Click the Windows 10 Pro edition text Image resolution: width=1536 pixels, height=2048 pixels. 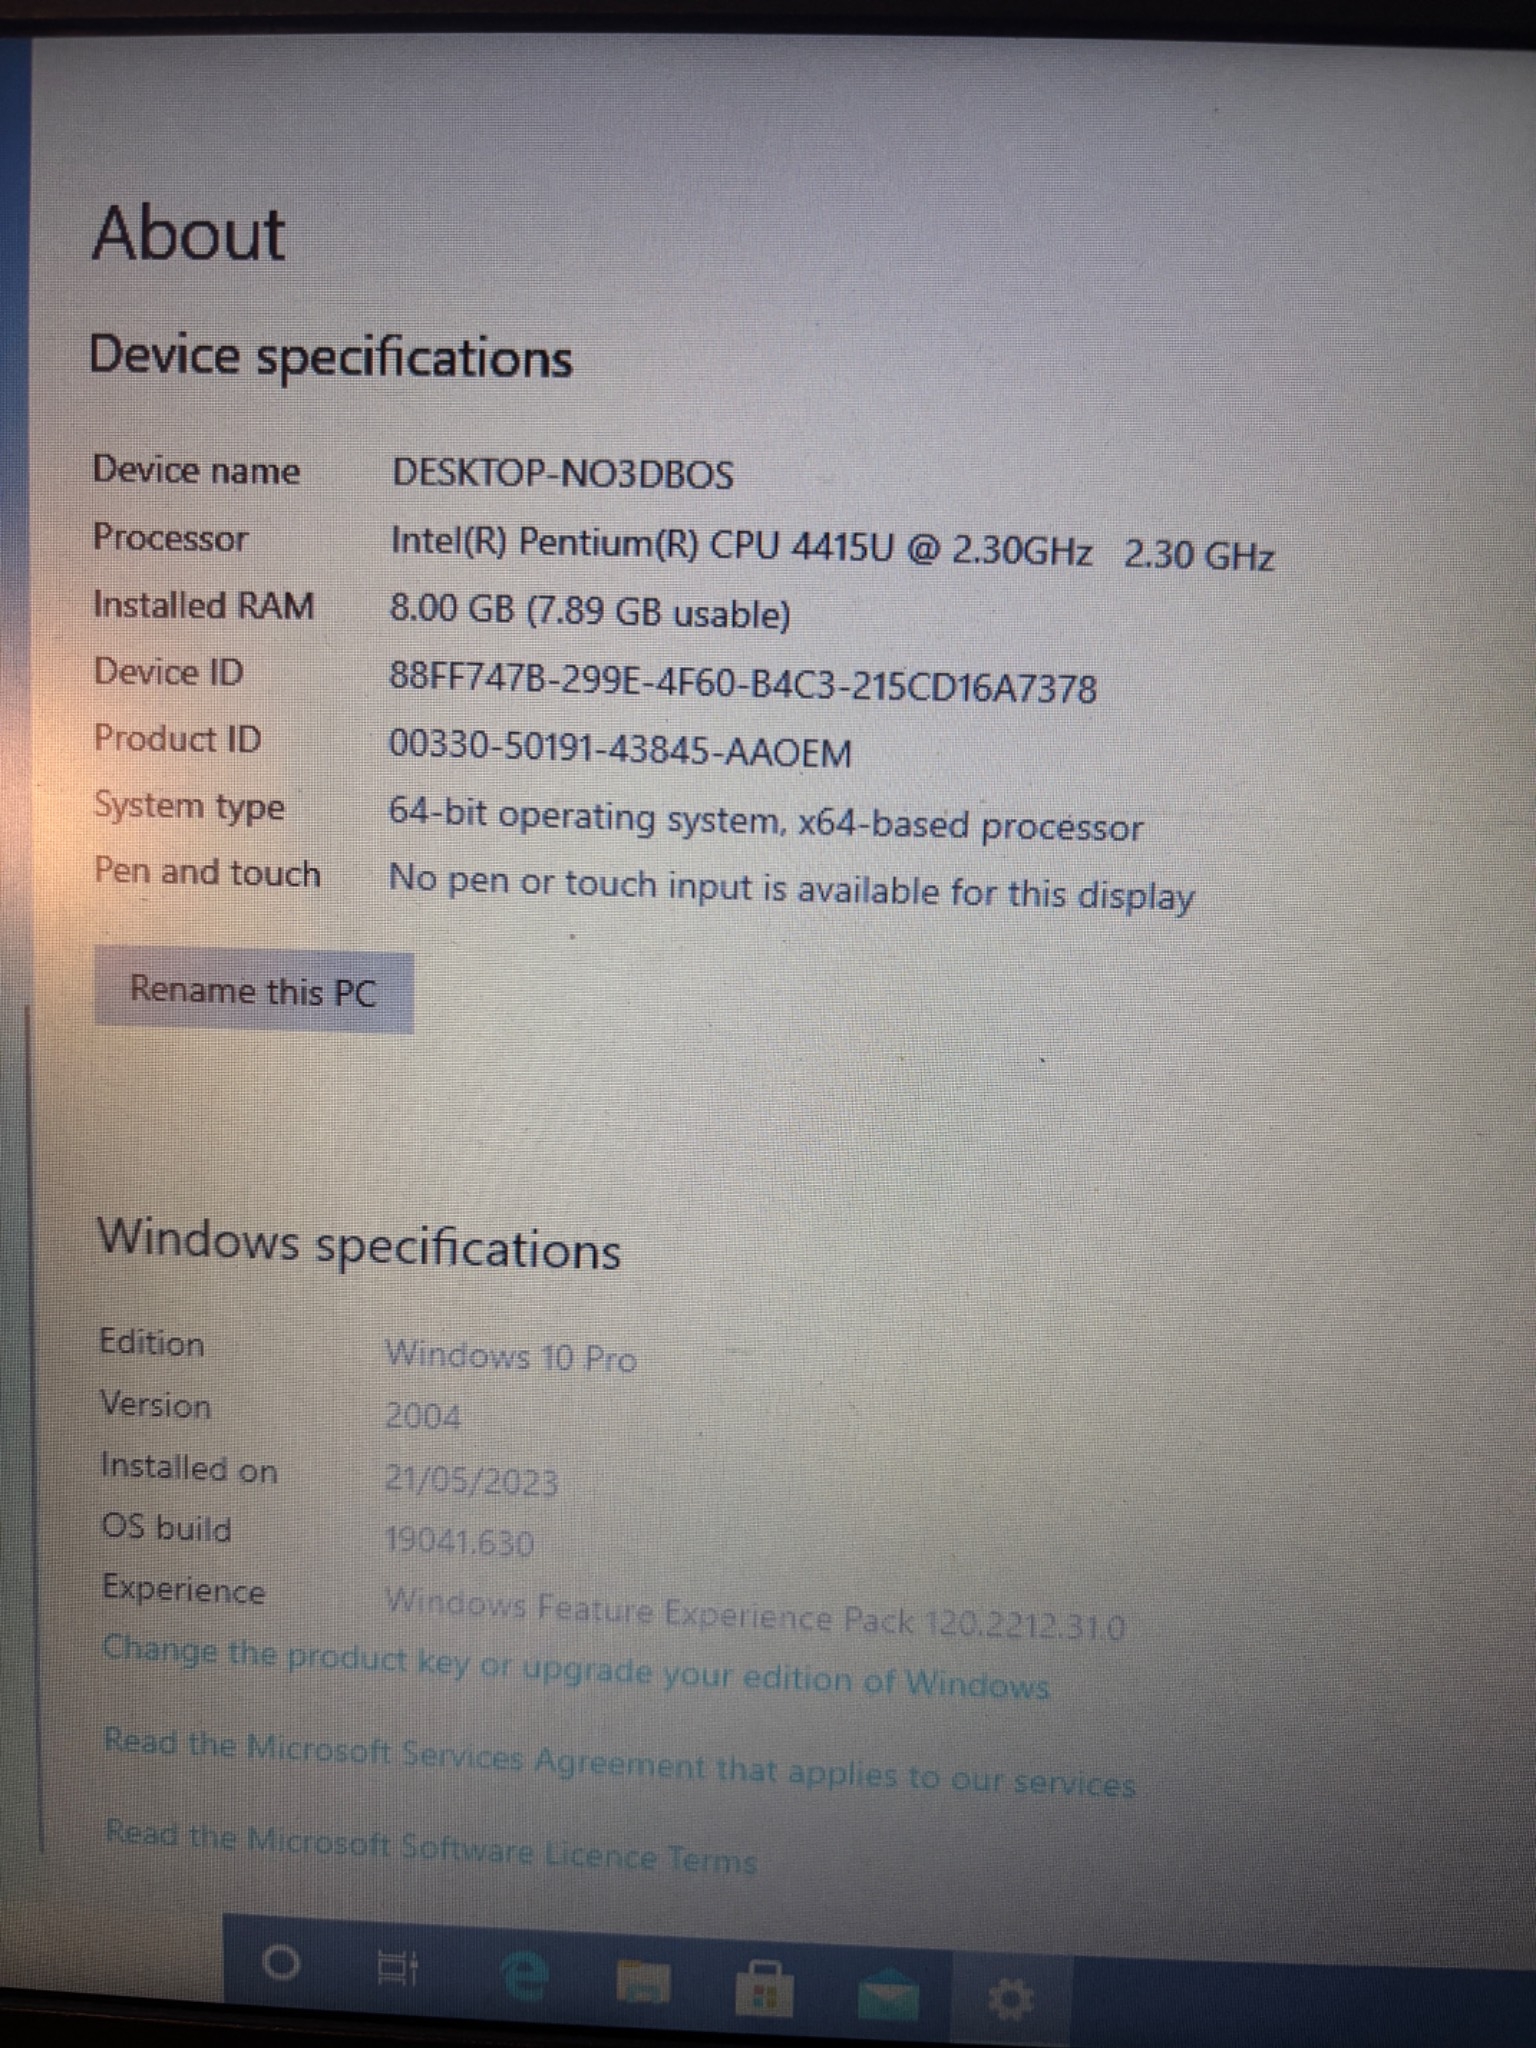tap(511, 1355)
